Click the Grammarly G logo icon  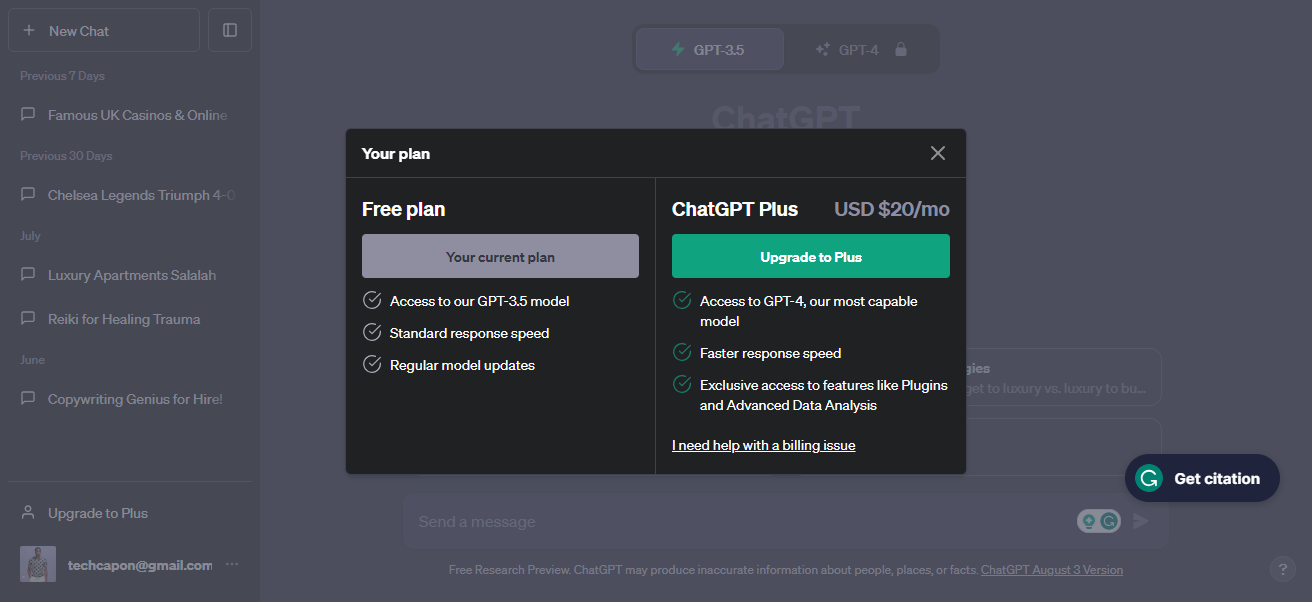[1150, 478]
